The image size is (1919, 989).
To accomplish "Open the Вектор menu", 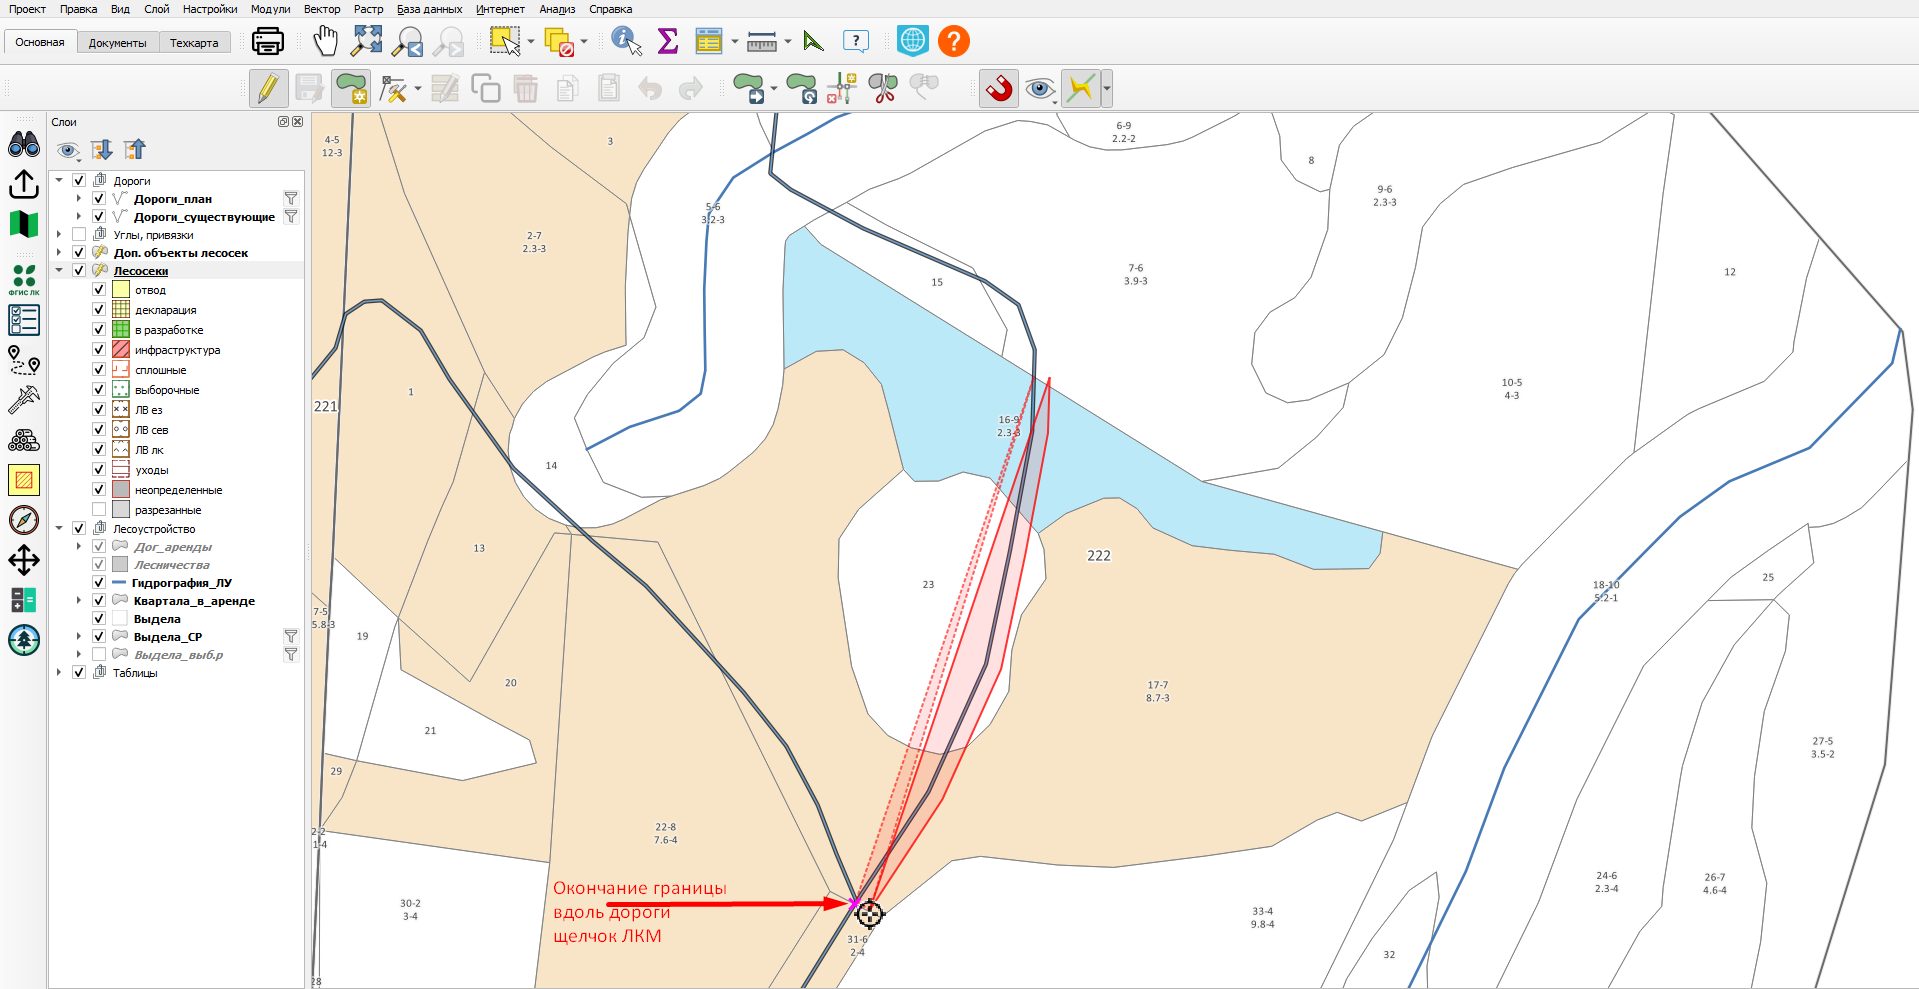I will [x=322, y=9].
